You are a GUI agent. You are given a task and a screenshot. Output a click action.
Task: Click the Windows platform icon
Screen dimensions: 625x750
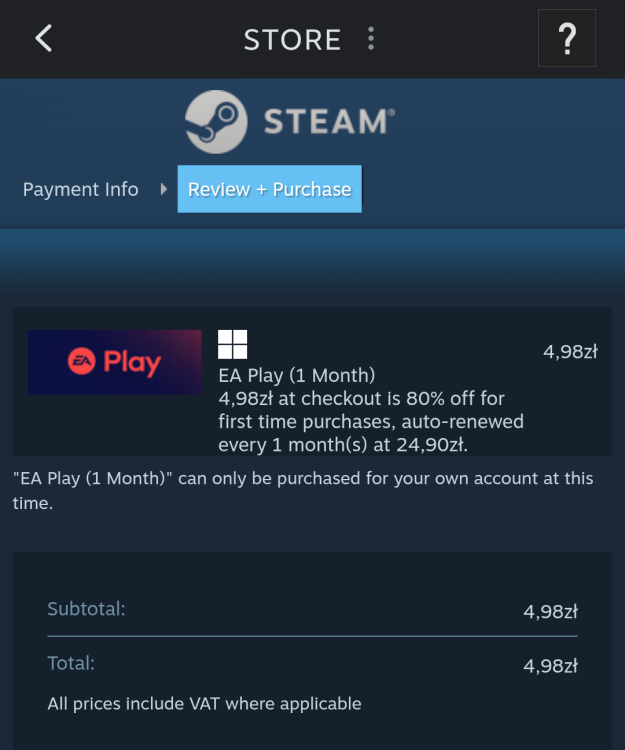point(233,345)
